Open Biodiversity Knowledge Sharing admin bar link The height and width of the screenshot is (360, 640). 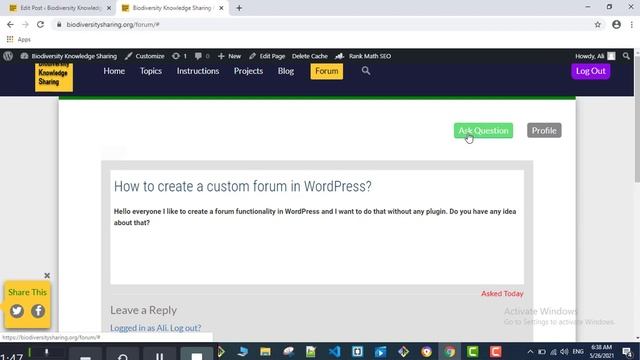tap(69, 56)
